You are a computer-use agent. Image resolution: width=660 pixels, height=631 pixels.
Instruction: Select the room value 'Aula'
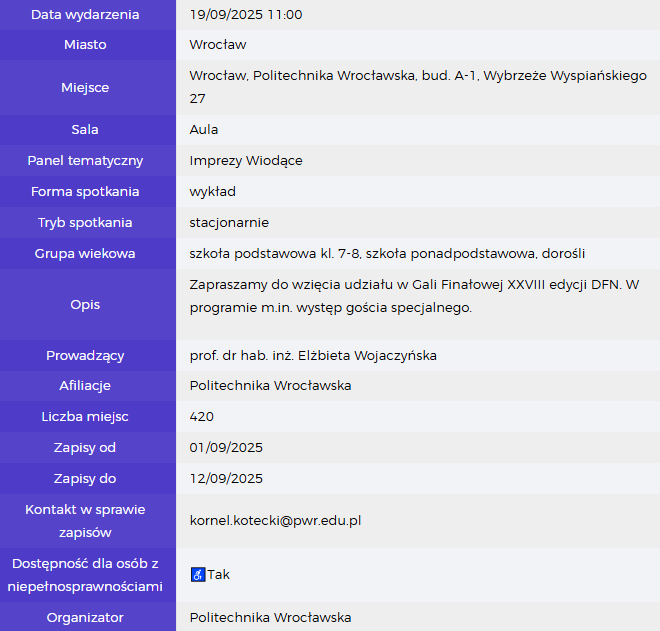204,130
